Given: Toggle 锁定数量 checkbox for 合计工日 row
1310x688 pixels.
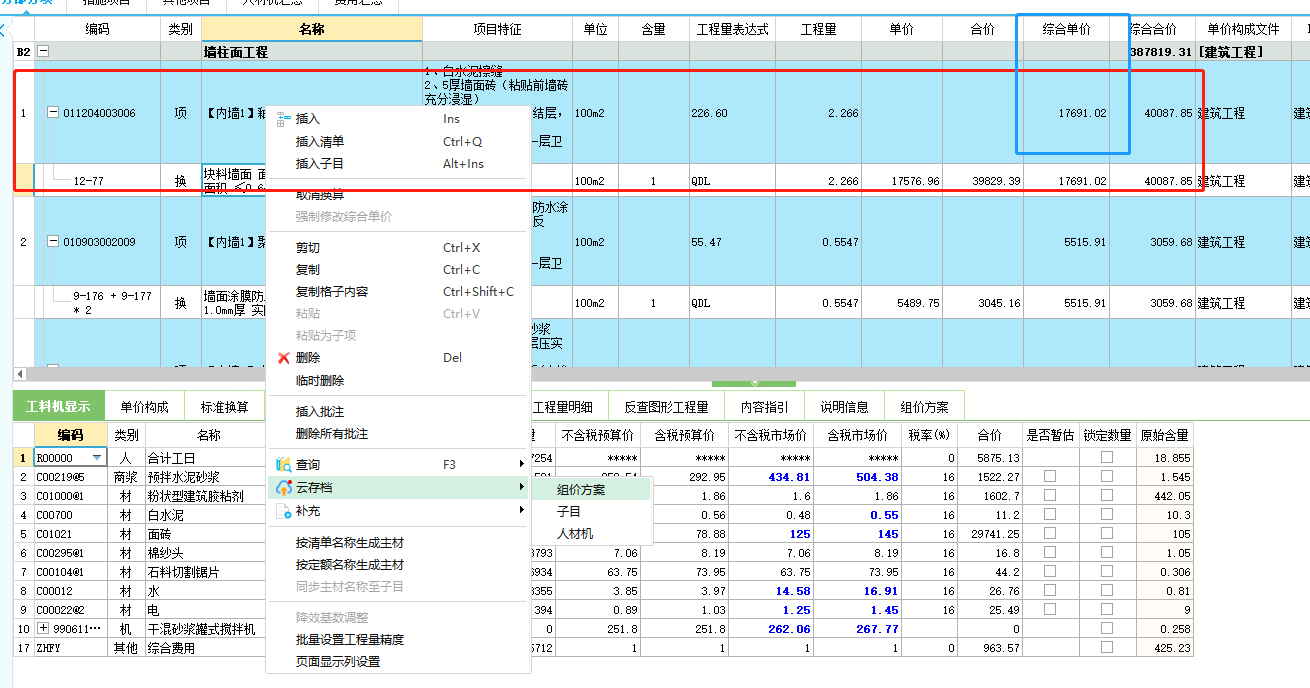Looking at the screenshot, I should (x=1107, y=458).
